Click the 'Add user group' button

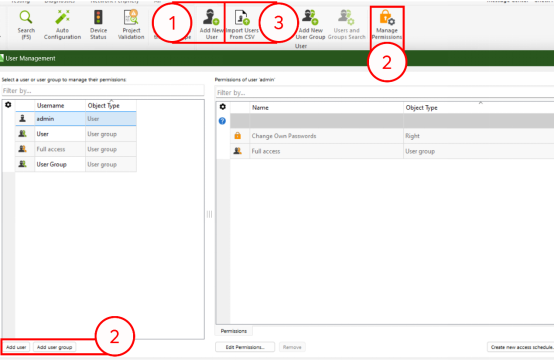coord(54,347)
